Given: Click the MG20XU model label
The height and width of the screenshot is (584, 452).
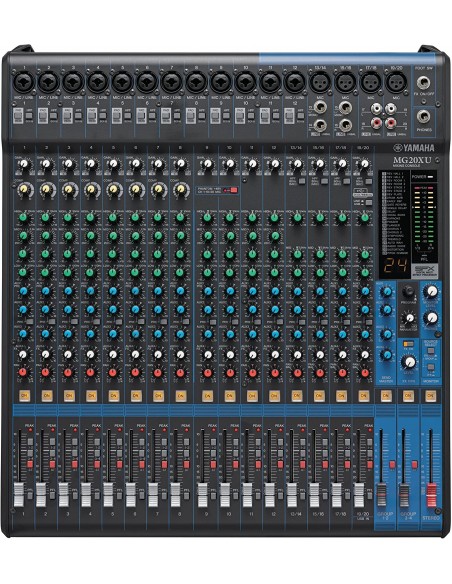Looking at the screenshot, I should tap(413, 161).
